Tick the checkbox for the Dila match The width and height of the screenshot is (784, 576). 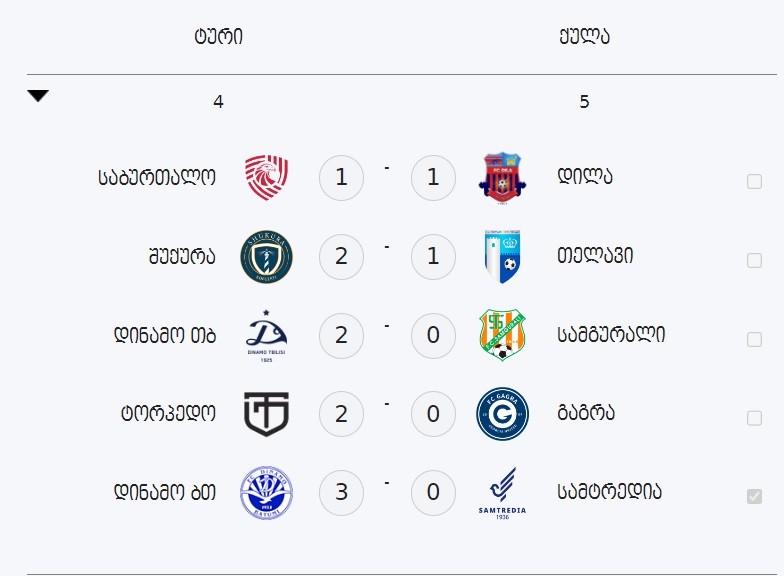pyautogui.click(x=754, y=182)
